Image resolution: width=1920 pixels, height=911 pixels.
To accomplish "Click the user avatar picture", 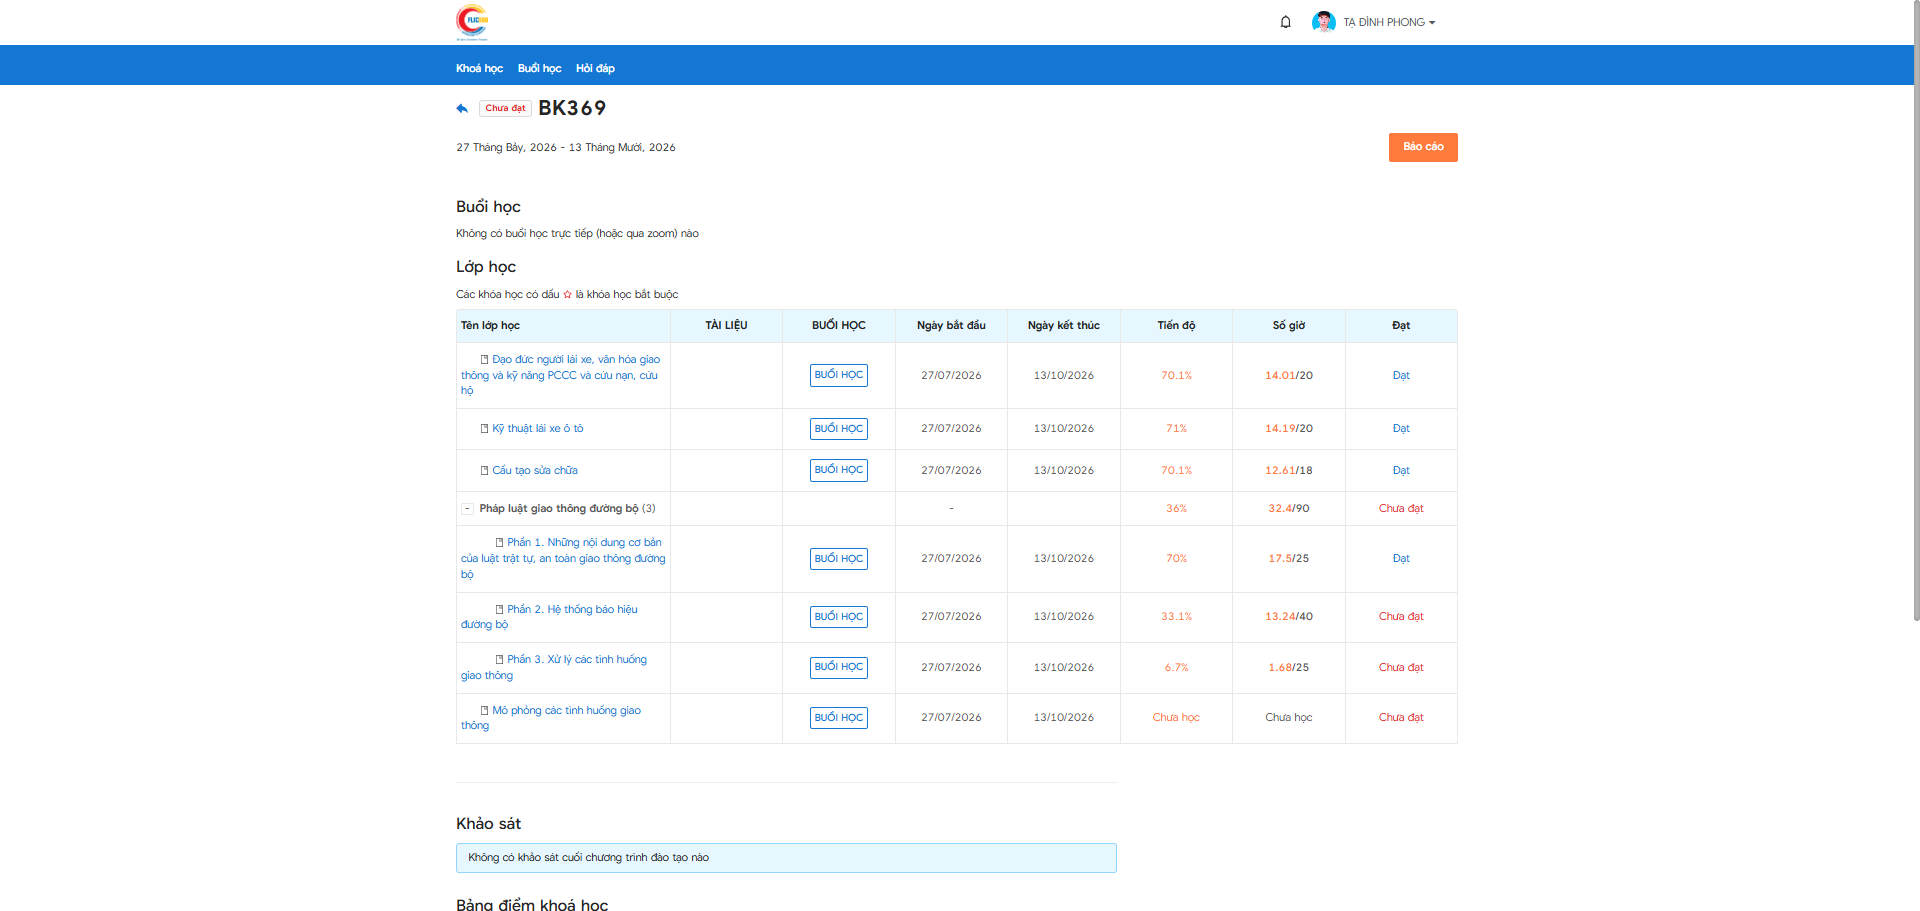I will coord(1324,22).
